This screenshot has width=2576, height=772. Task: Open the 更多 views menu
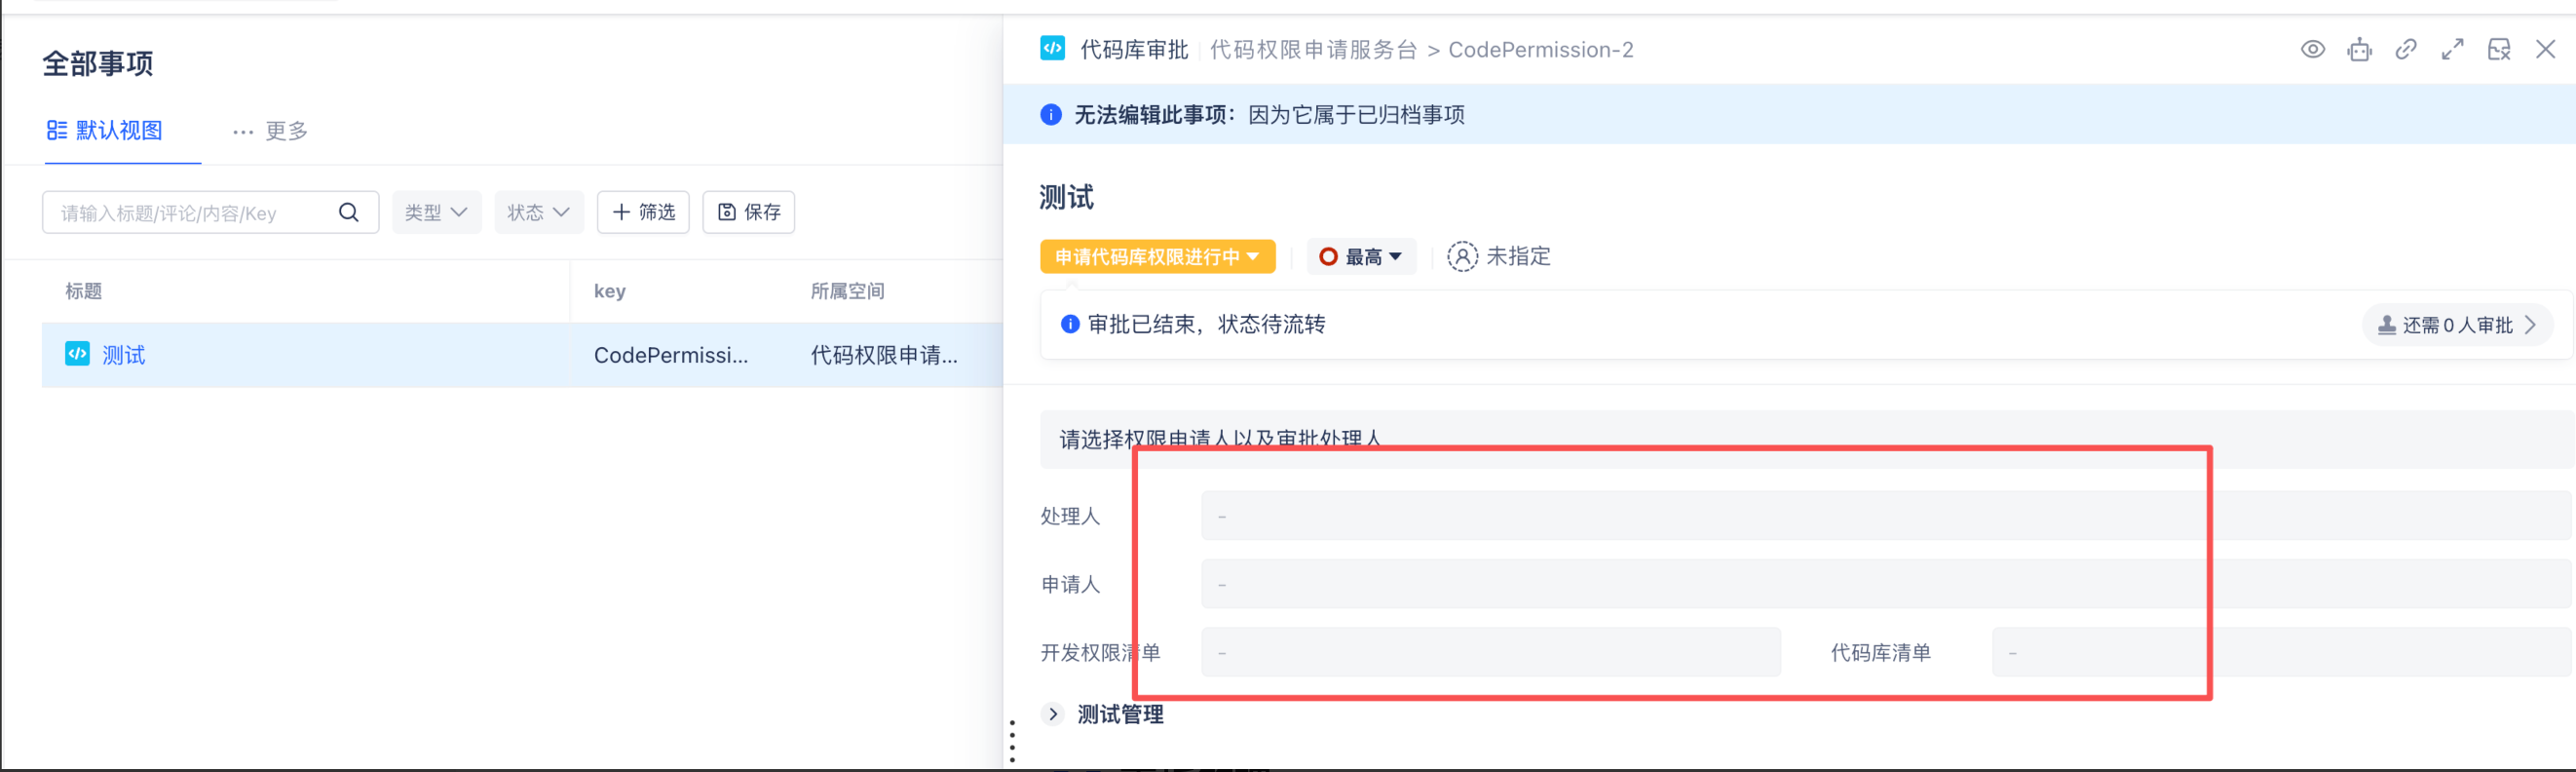[270, 131]
